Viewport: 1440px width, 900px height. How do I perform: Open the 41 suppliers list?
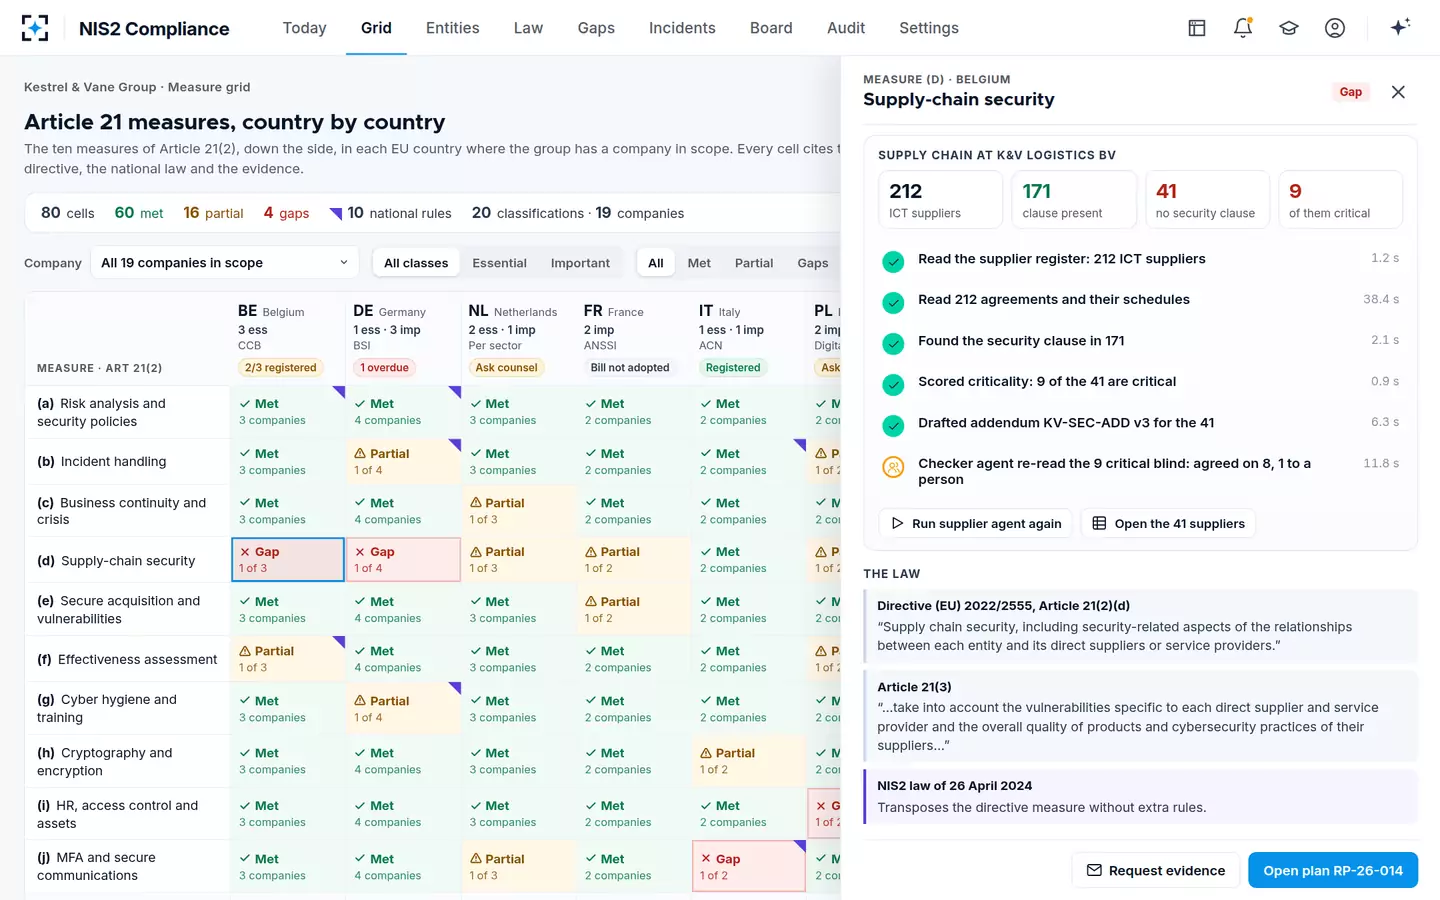pyautogui.click(x=1168, y=524)
